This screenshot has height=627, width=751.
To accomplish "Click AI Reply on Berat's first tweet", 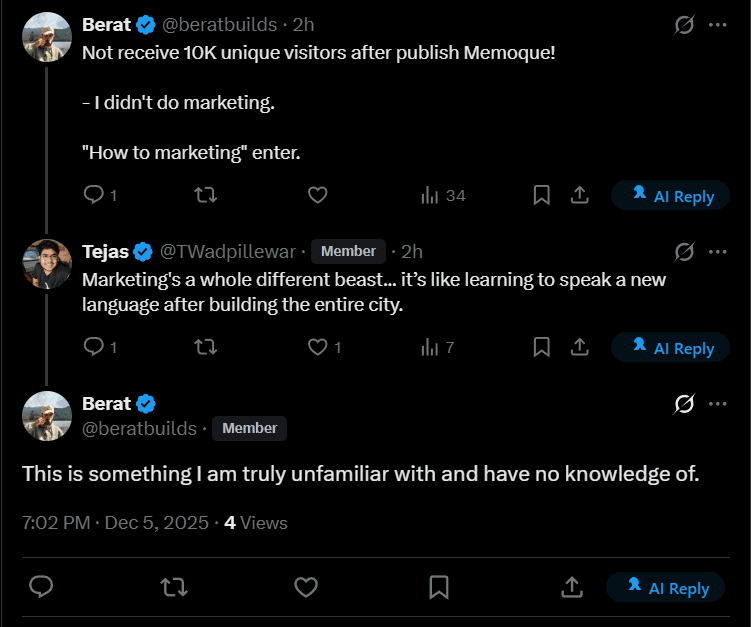I will (672, 196).
